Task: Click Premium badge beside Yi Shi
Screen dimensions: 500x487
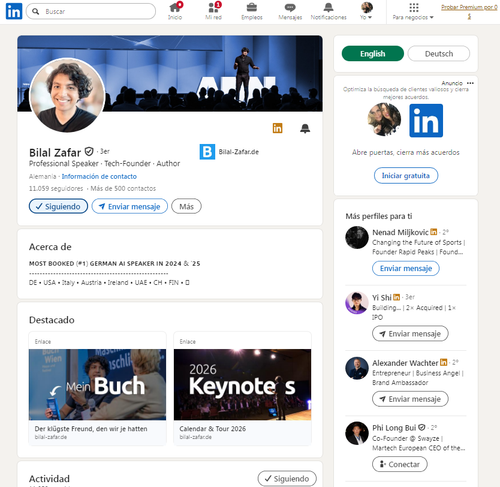Action: pyautogui.click(x=397, y=297)
